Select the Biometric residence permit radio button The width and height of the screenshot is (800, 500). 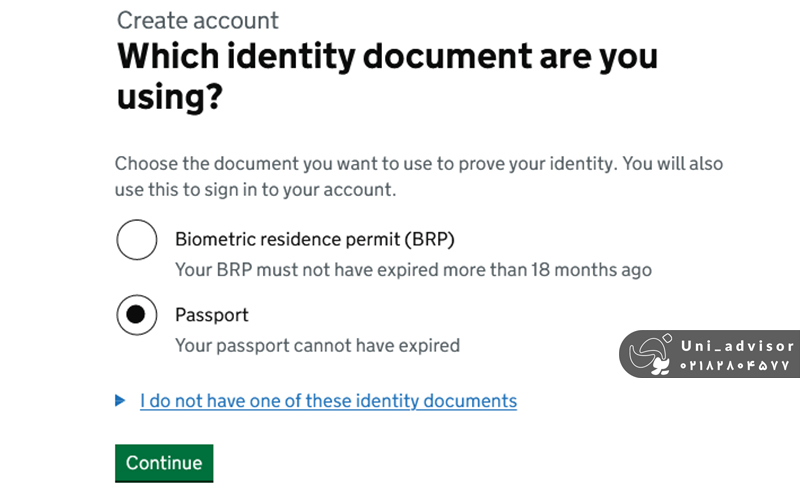(137, 240)
